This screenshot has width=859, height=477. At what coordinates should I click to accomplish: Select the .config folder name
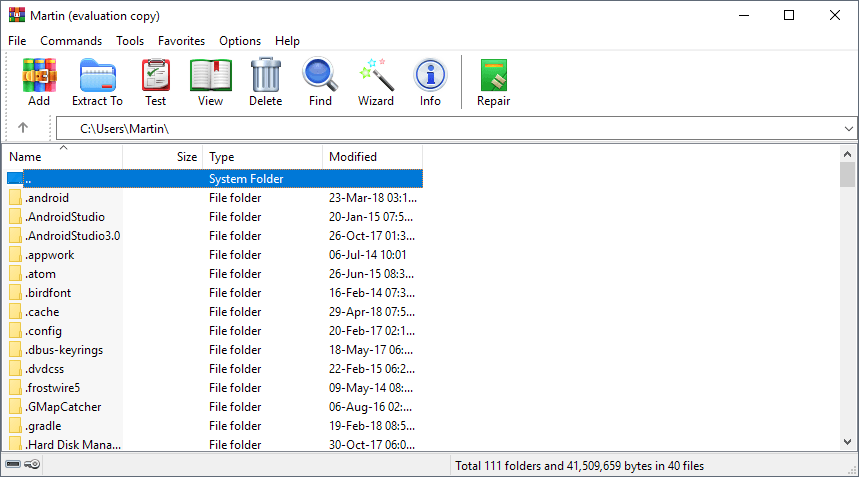[43, 331]
